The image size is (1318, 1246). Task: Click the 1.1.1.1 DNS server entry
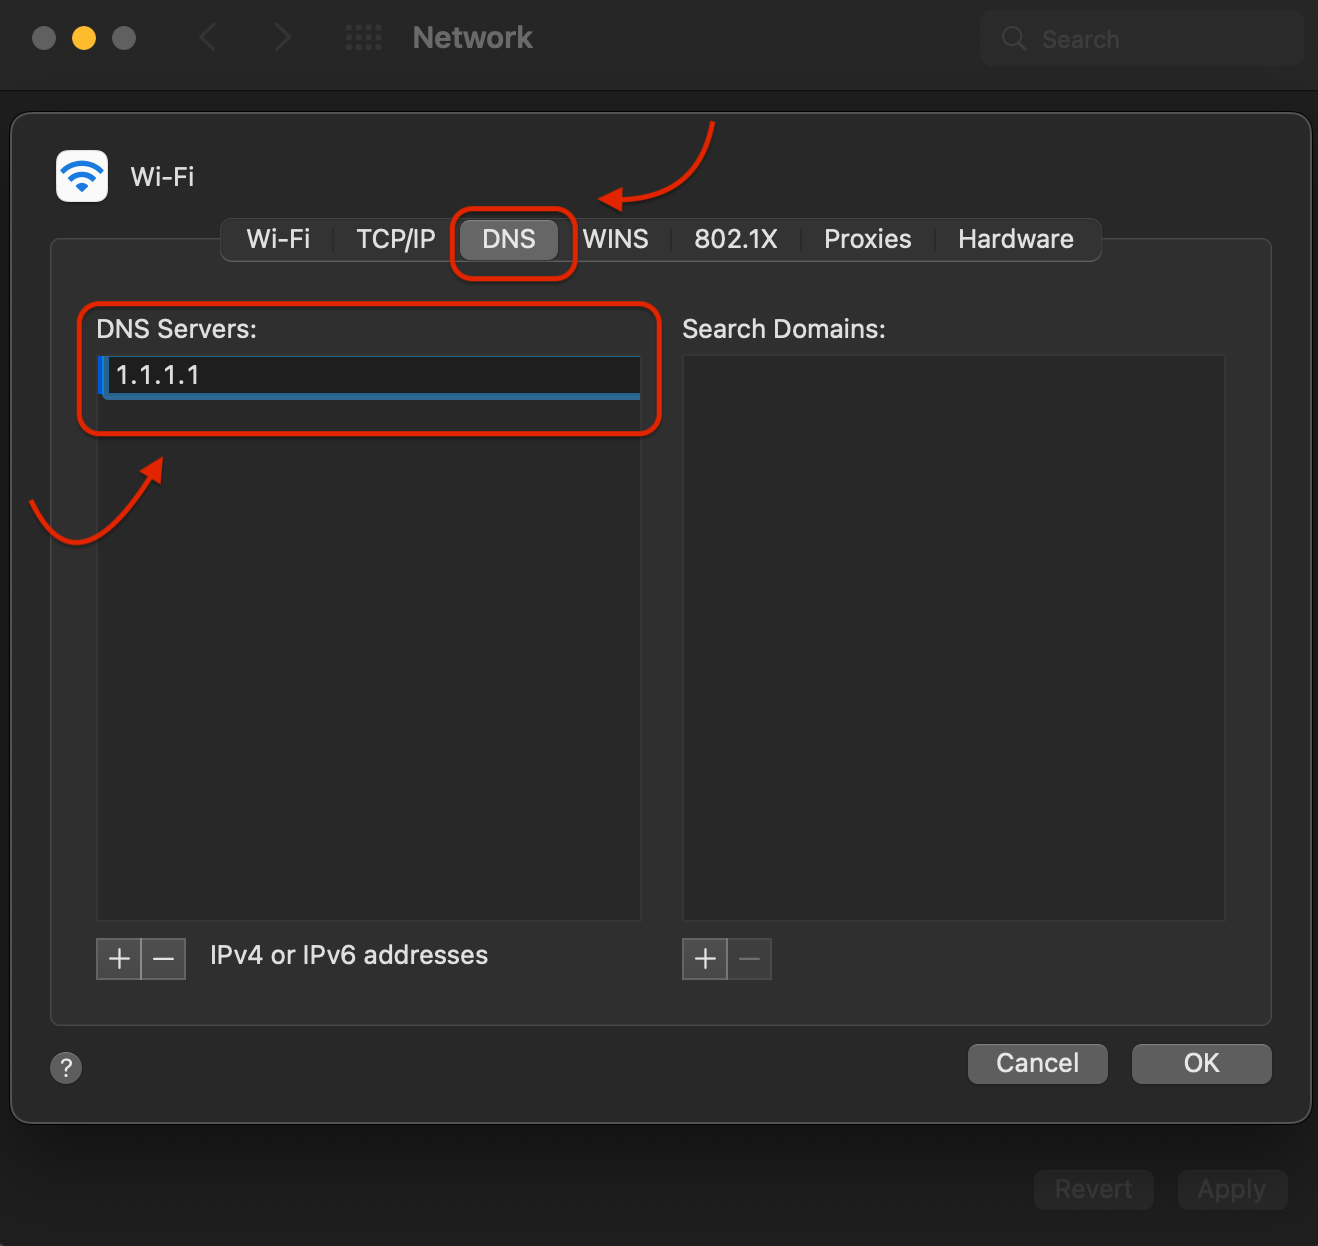pyautogui.click(x=369, y=376)
